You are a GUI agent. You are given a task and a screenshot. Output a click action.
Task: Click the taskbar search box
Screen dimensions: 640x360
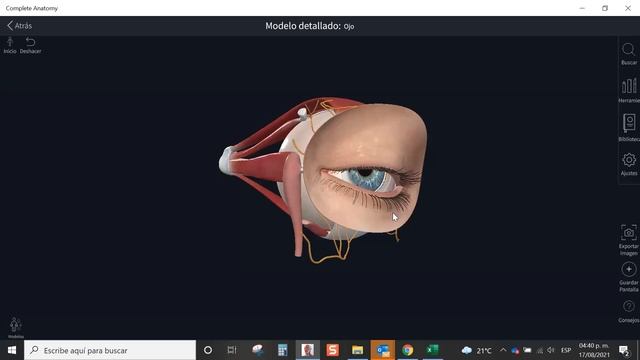(110, 350)
